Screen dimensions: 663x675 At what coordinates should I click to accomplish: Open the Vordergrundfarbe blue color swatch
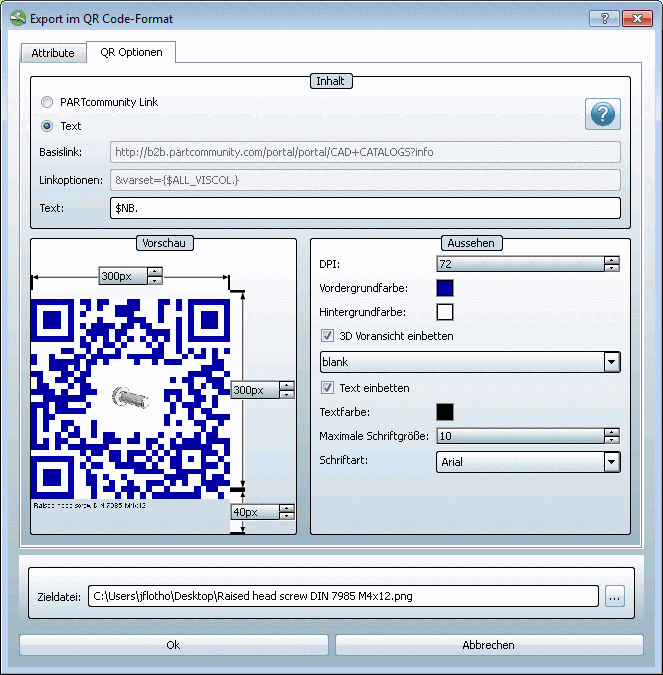445,288
